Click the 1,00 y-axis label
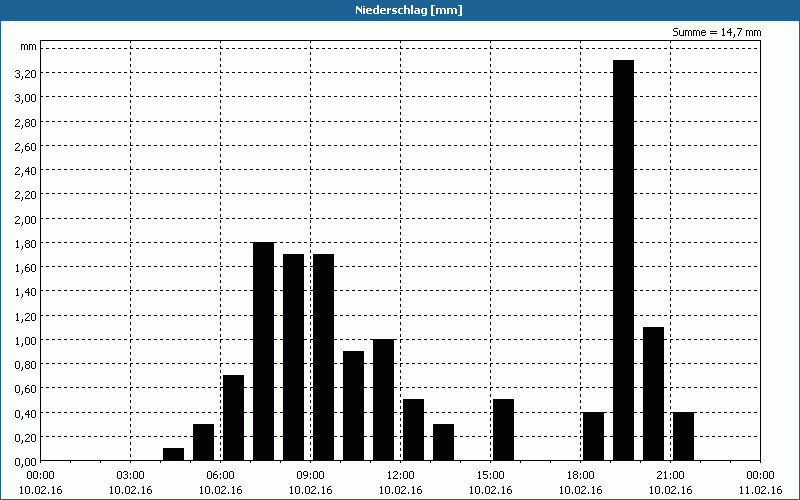The image size is (800, 500). click(26, 340)
